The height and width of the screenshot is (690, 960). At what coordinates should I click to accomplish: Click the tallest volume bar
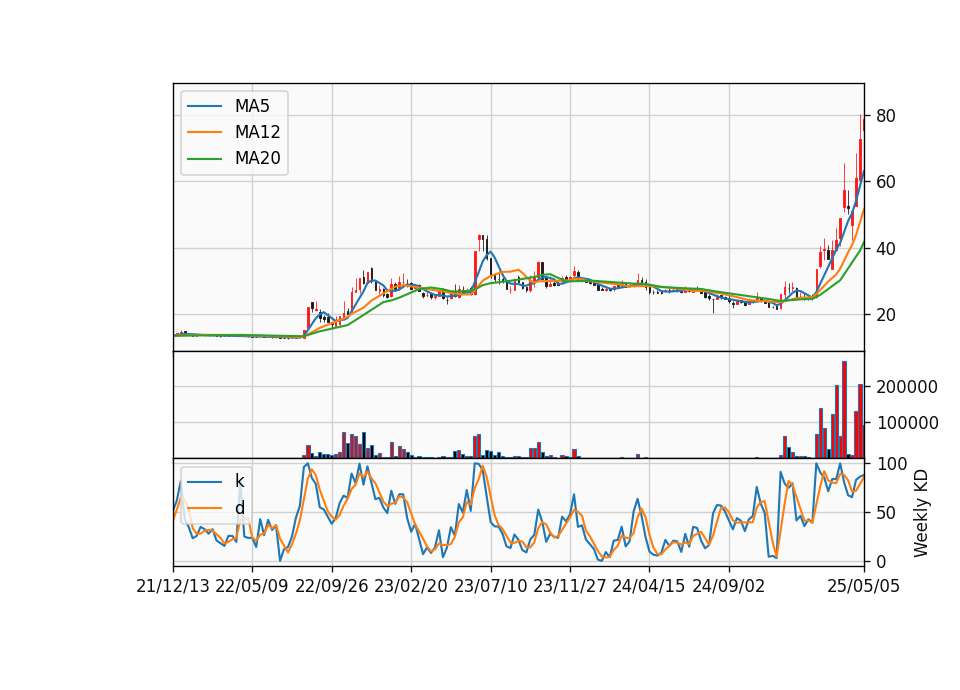844,410
